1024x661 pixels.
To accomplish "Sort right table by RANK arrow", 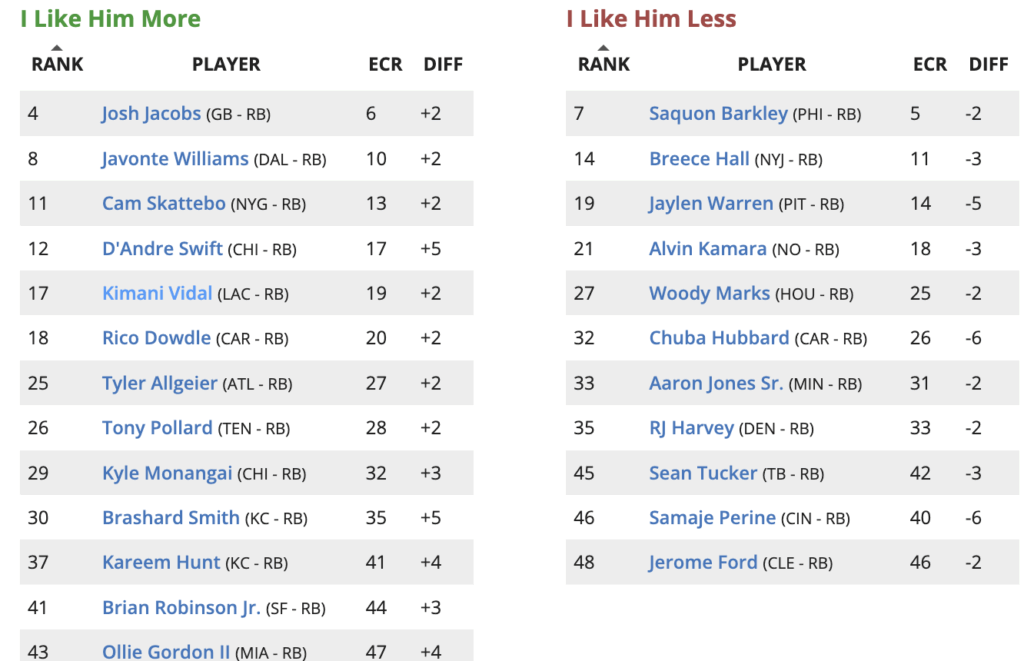I will click(603, 48).
